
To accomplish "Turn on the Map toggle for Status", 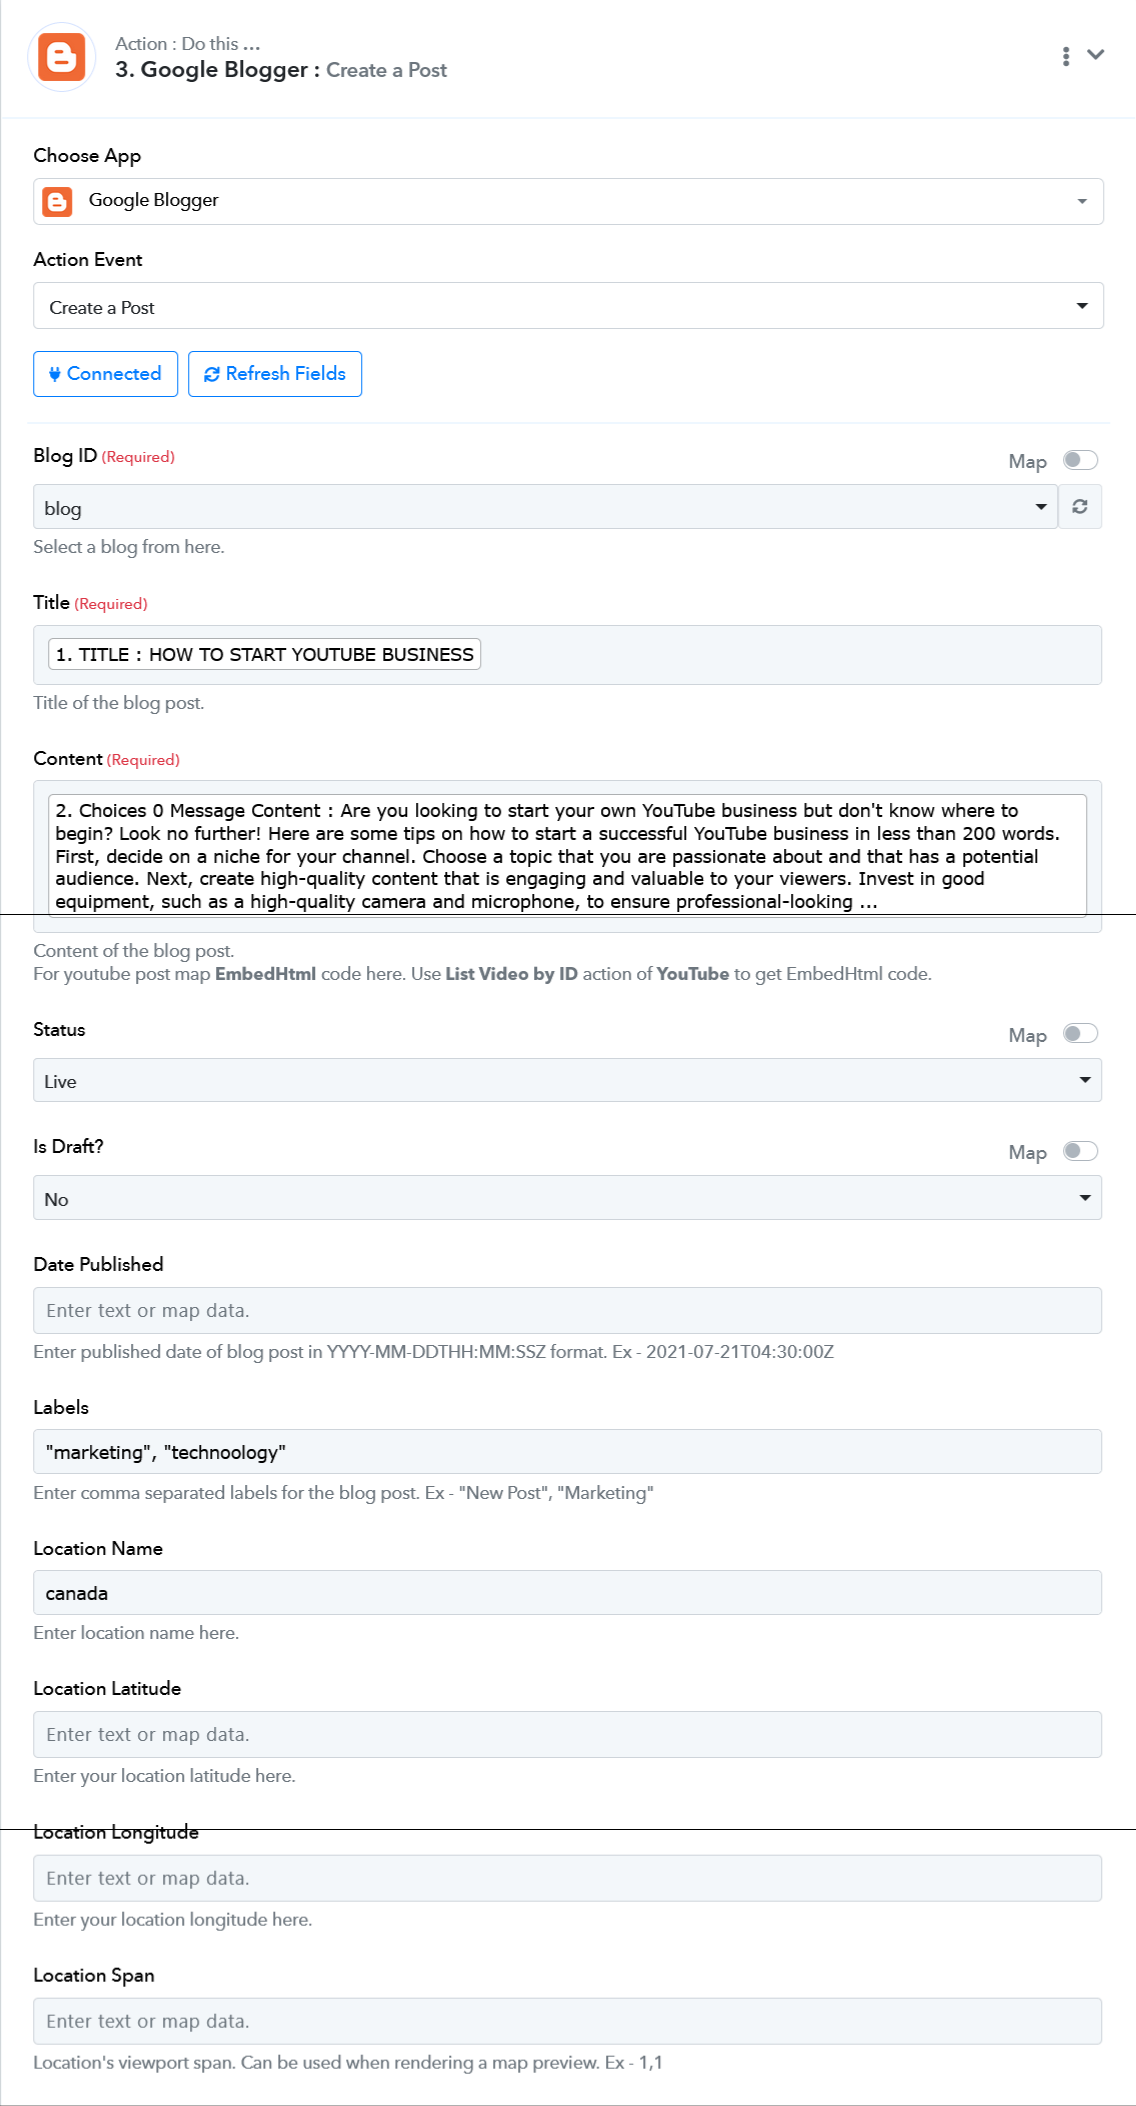I will tap(1080, 1034).
